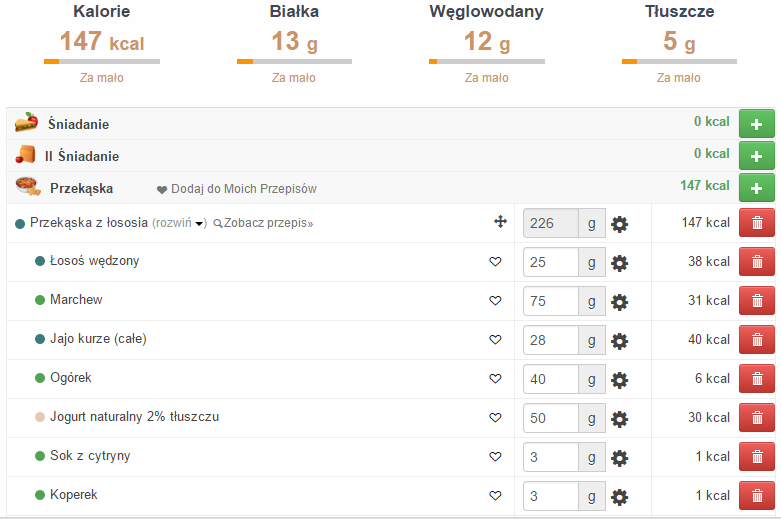The height and width of the screenshot is (519, 781).
Task: Click the green plus for II Śniadanie
Action: 756,157
